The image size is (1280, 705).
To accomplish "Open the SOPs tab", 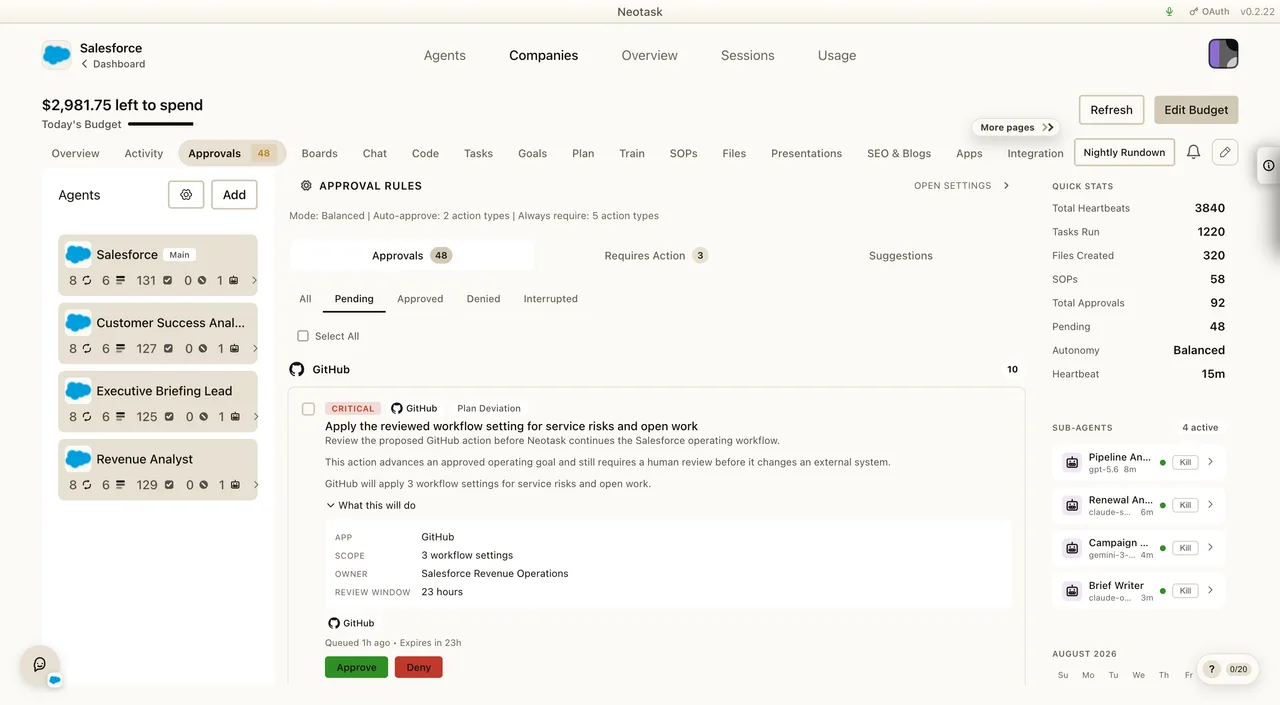I will point(684,153).
